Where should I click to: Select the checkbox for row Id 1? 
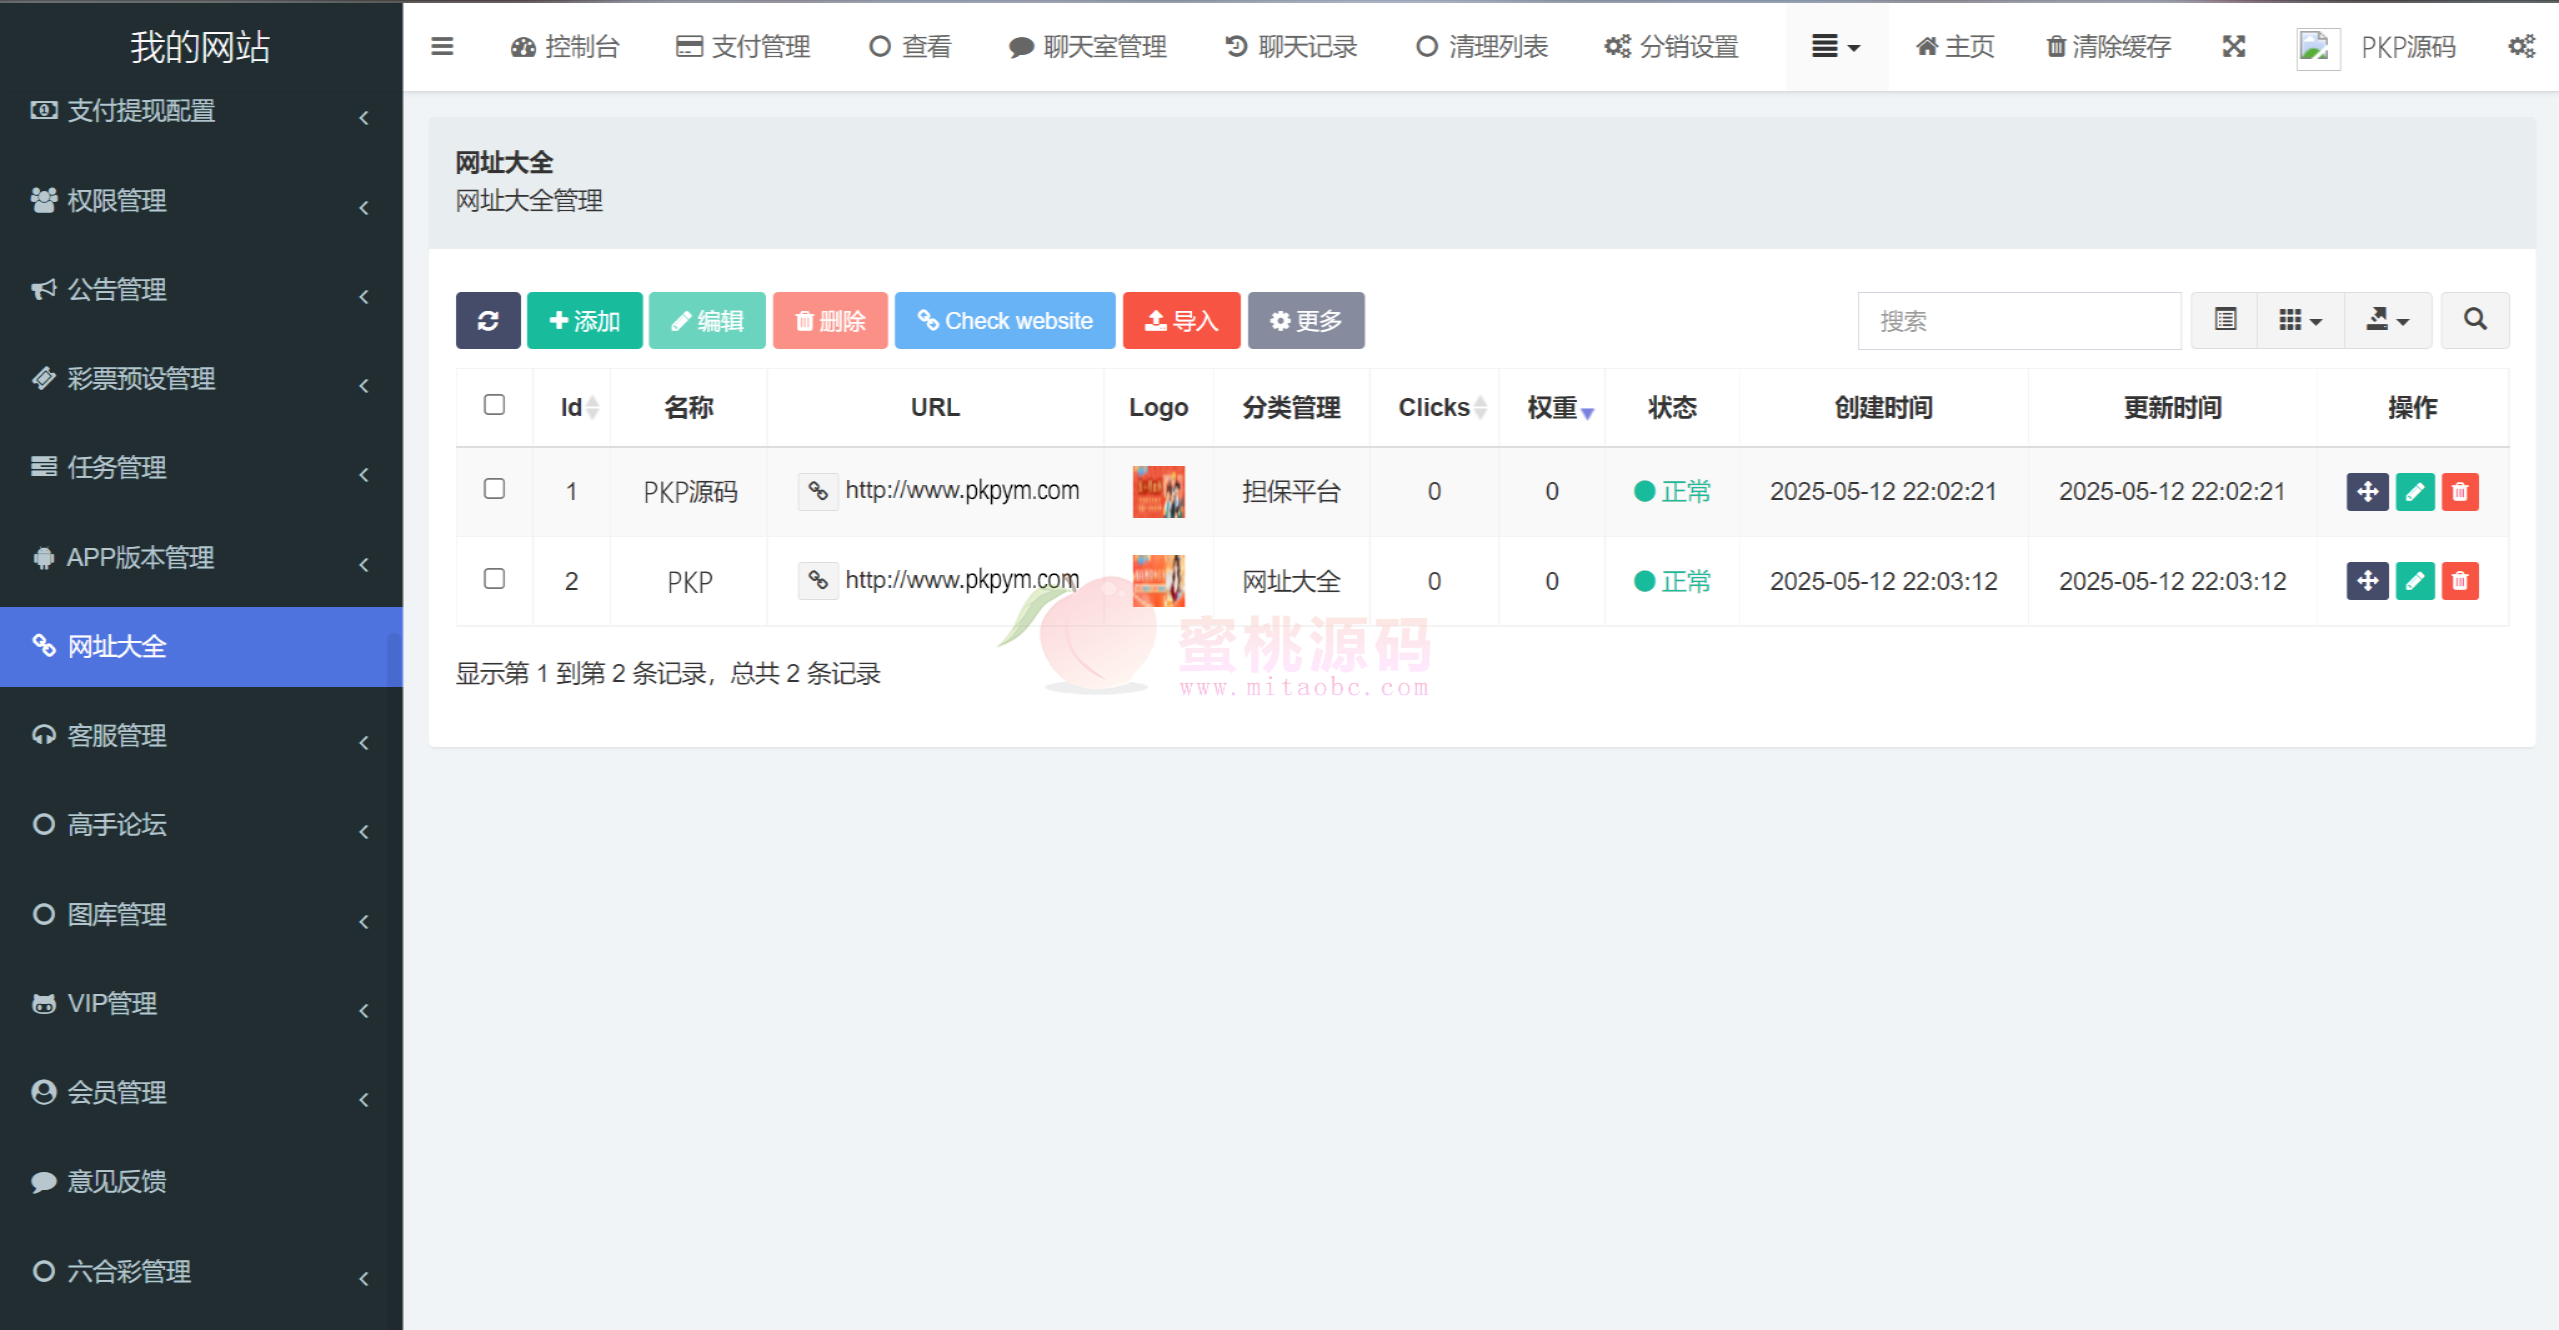[x=494, y=489]
